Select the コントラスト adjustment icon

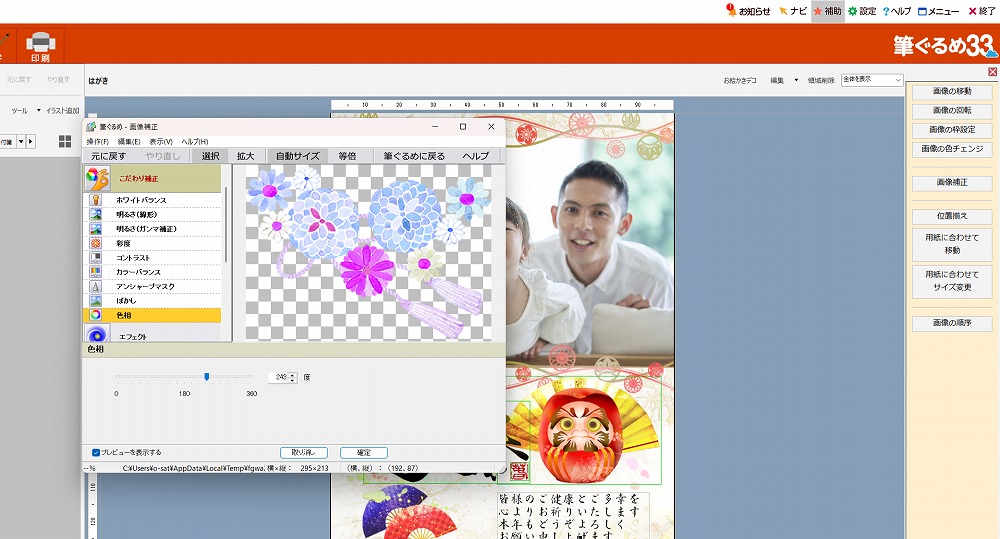pyautogui.click(x=96, y=257)
